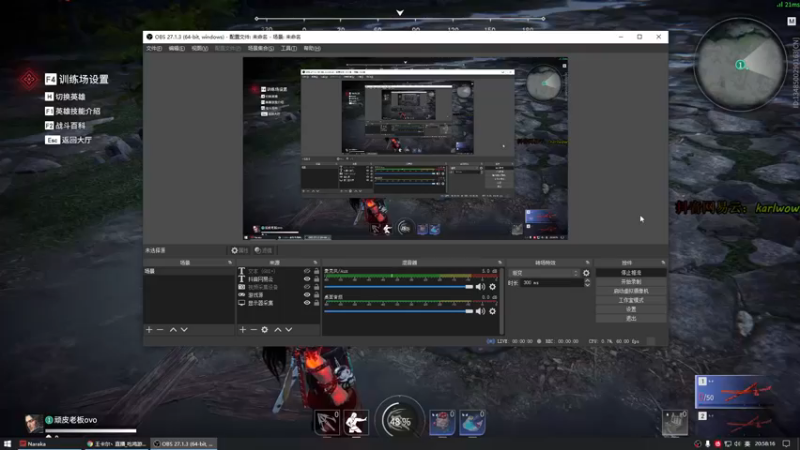
Task: Decrease transition duration with down stepper
Action: coord(587,285)
